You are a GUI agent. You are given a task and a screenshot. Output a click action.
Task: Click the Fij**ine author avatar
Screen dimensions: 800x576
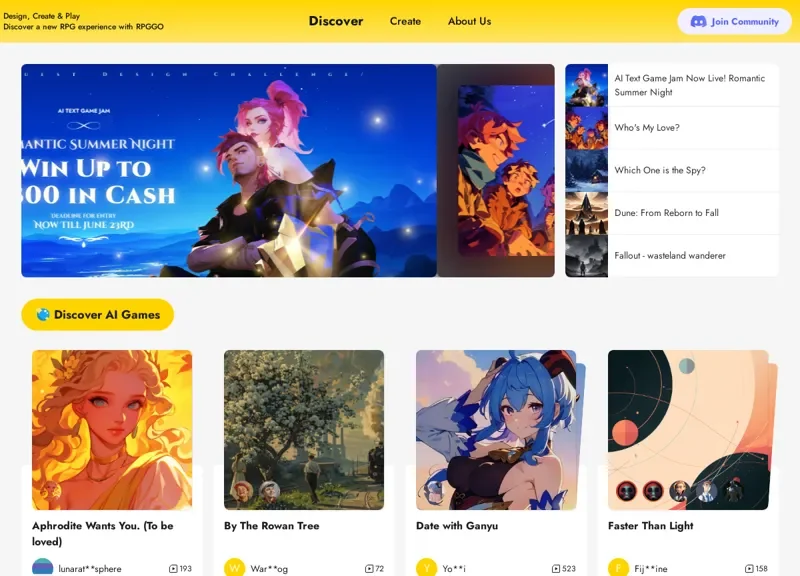click(x=618, y=568)
